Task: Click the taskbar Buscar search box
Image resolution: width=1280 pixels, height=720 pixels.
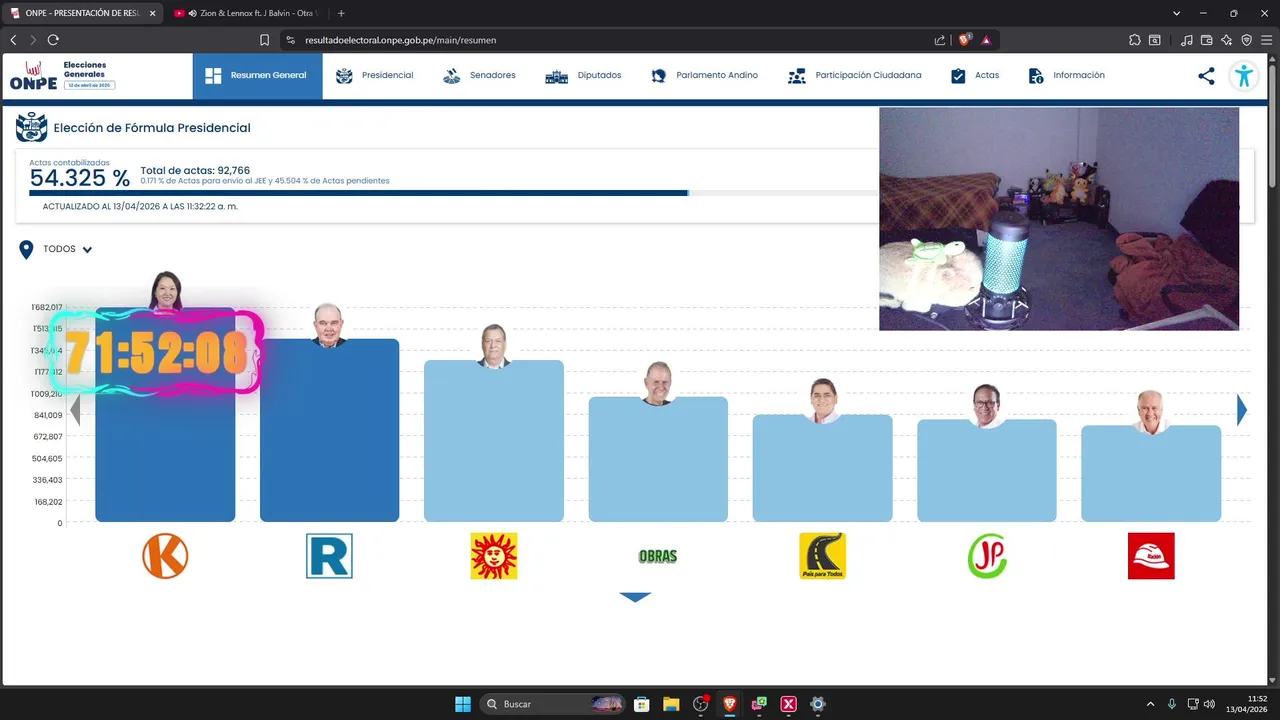Action: coord(553,704)
